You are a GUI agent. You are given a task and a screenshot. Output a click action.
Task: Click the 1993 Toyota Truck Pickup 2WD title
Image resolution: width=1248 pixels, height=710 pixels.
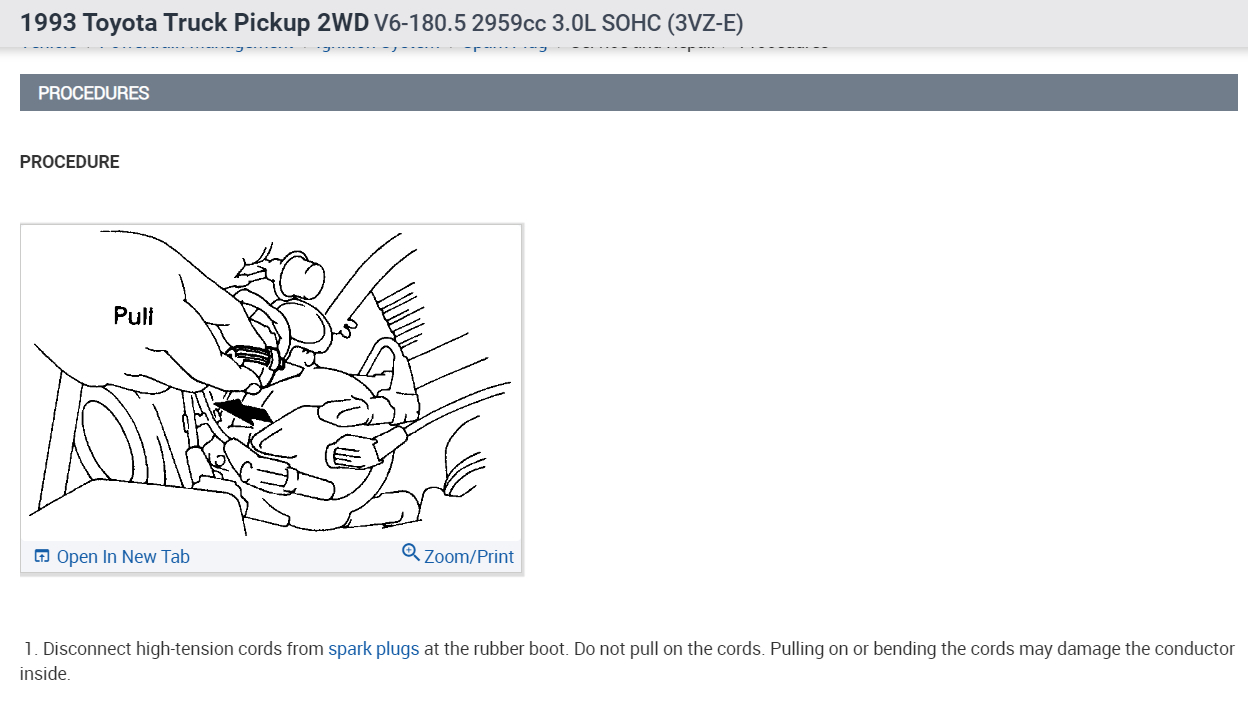tap(194, 22)
